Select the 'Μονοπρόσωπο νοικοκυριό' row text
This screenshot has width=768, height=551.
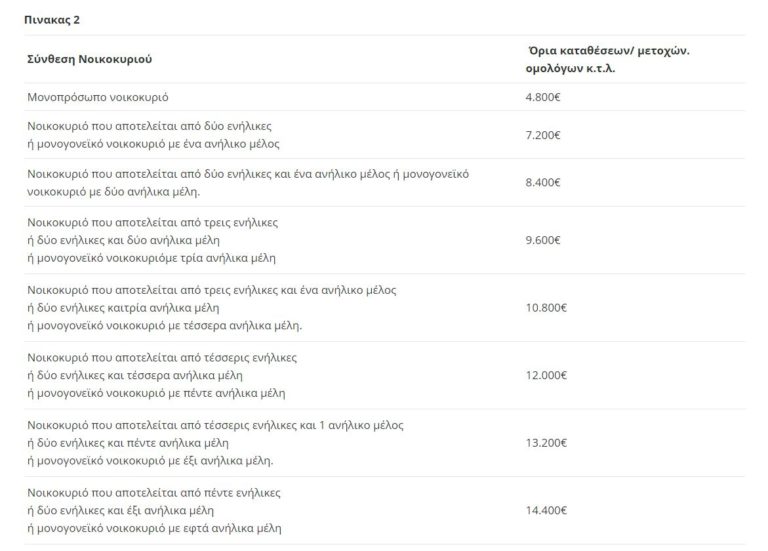pyautogui.click(x=98, y=97)
